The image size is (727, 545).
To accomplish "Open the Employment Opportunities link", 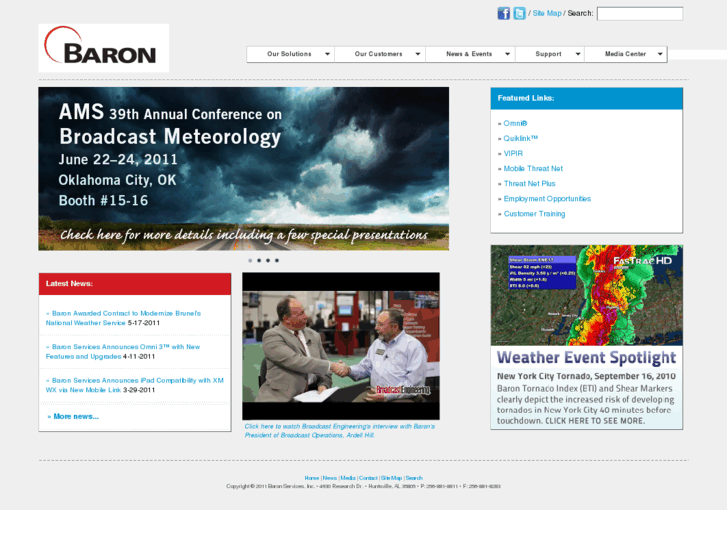I will [547, 199].
